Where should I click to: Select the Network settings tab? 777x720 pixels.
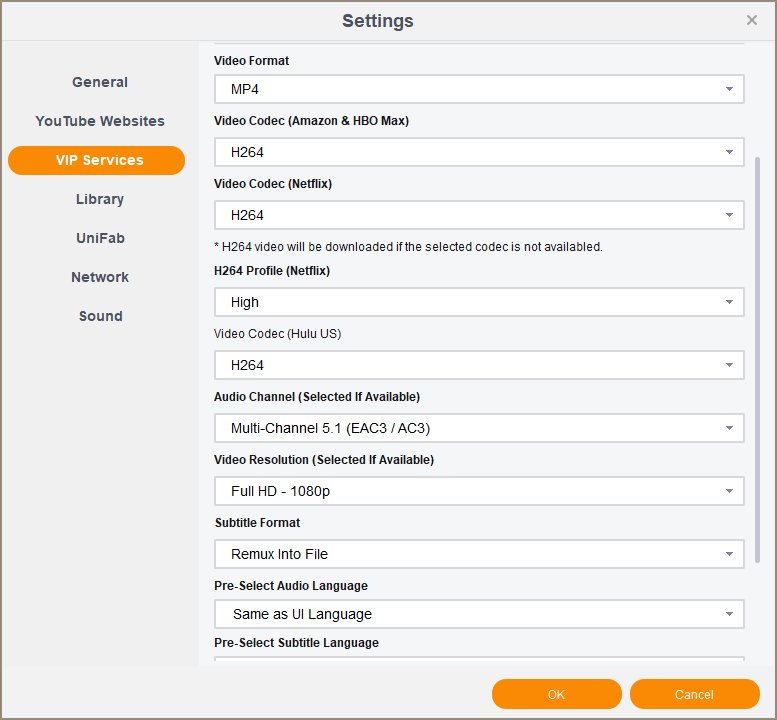[x=100, y=277]
